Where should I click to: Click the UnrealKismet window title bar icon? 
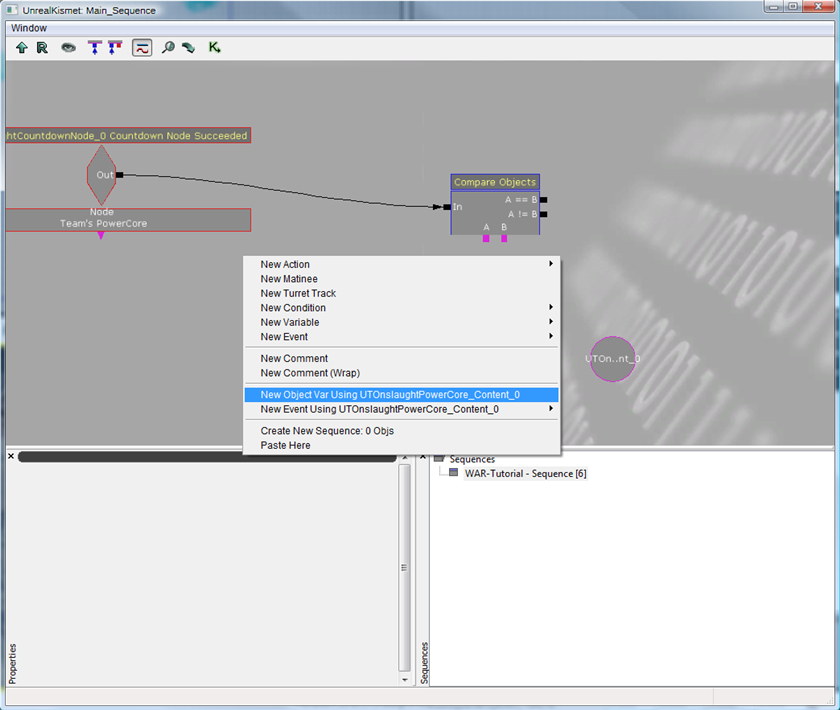point(12,10)
